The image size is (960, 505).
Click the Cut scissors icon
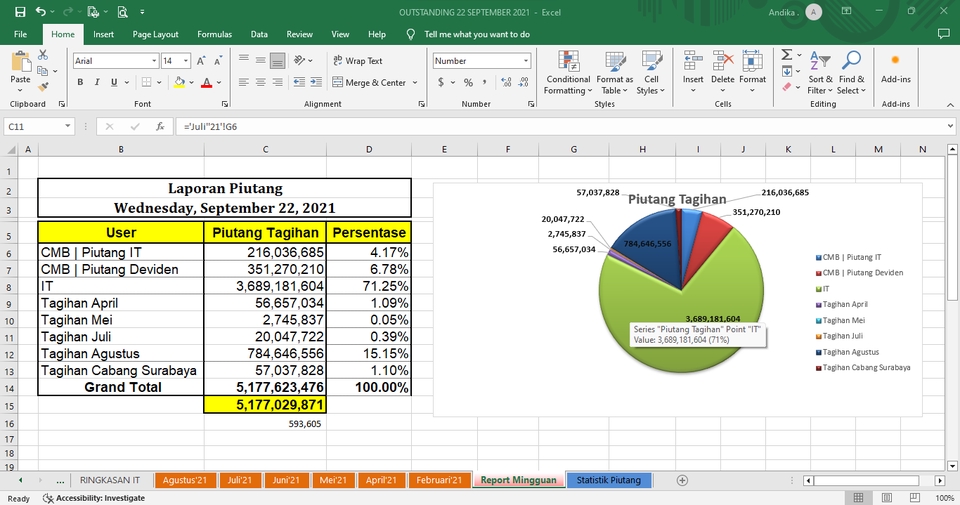click(x=43, y=55)
